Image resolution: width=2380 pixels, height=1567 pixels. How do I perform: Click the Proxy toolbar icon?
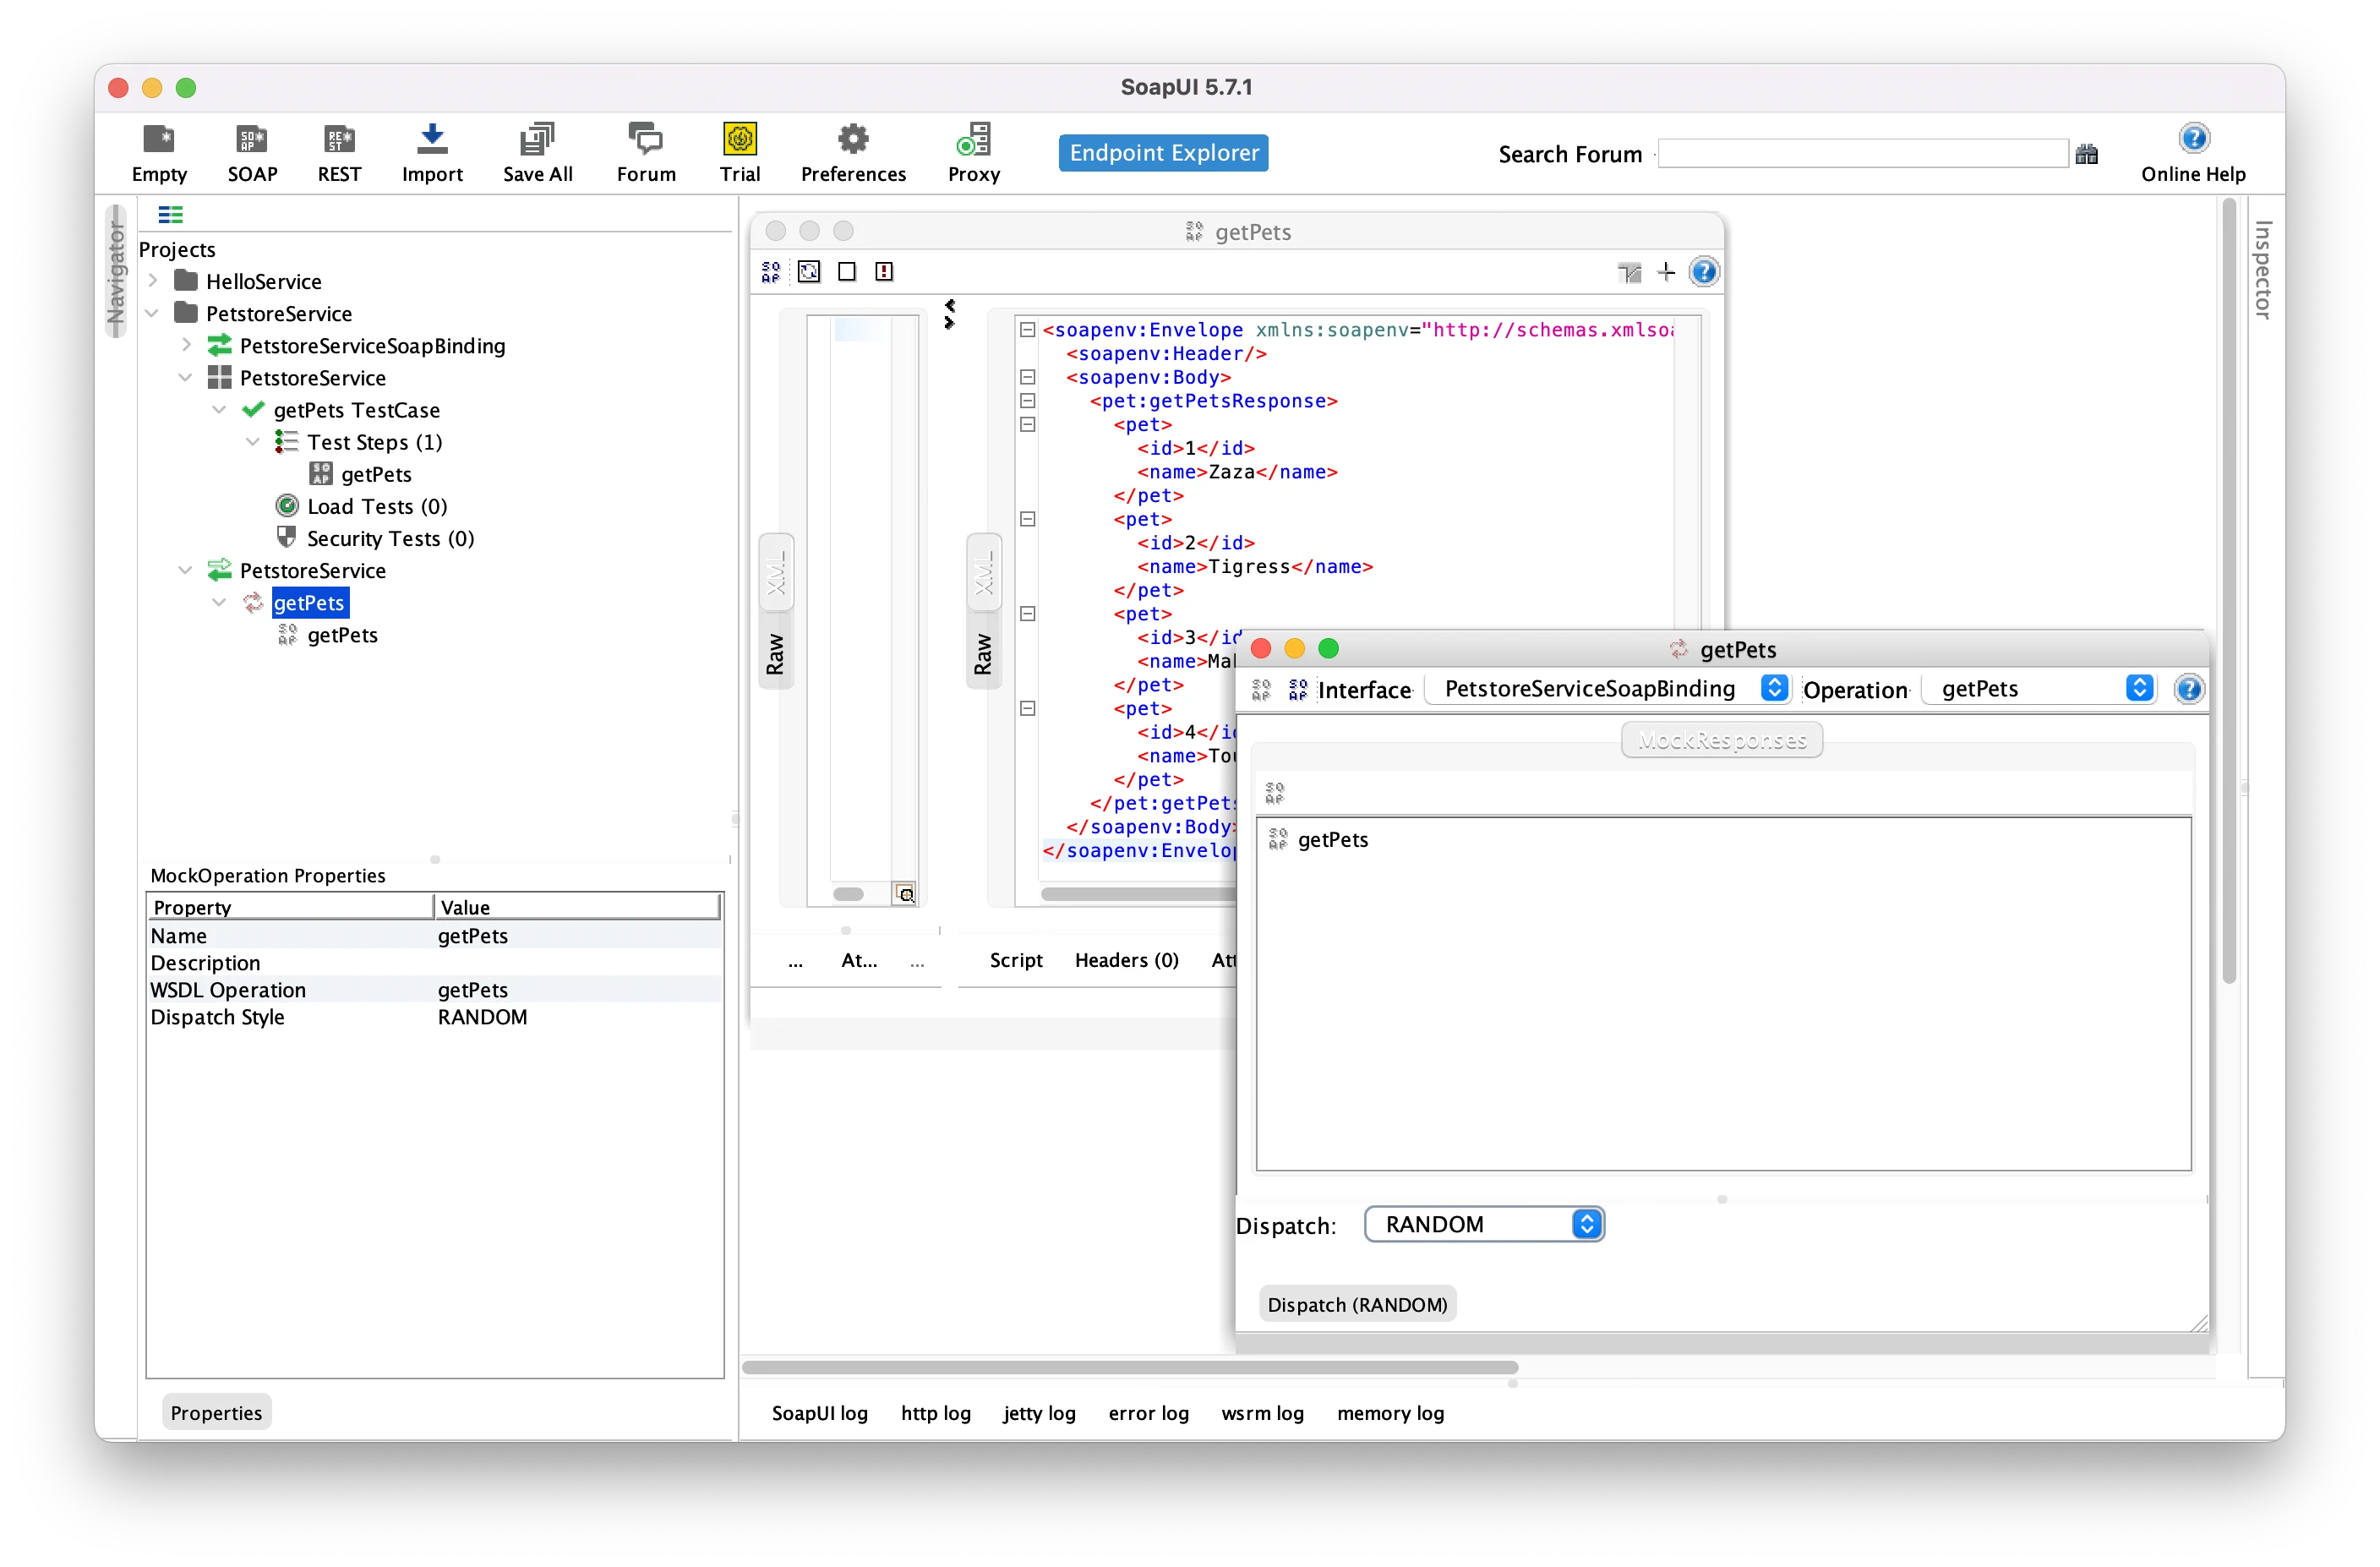[x=973, y=139]
